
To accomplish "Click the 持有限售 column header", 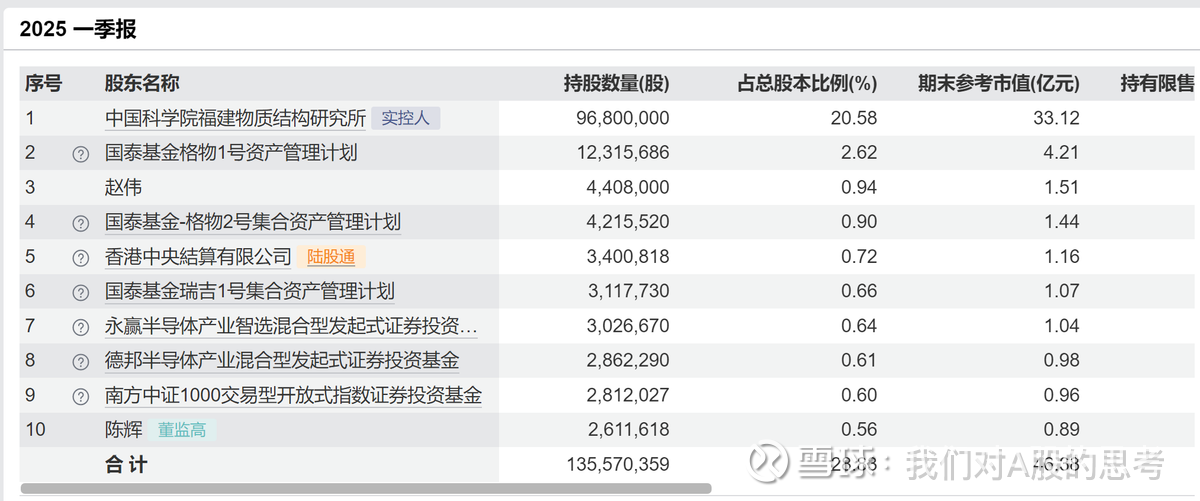I will tap(1157, 84).
